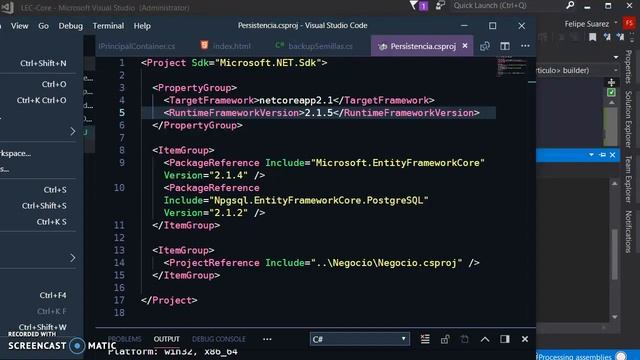
Task: Maximize the bottom panel with the chevron
Action: (x=484, y=339)
